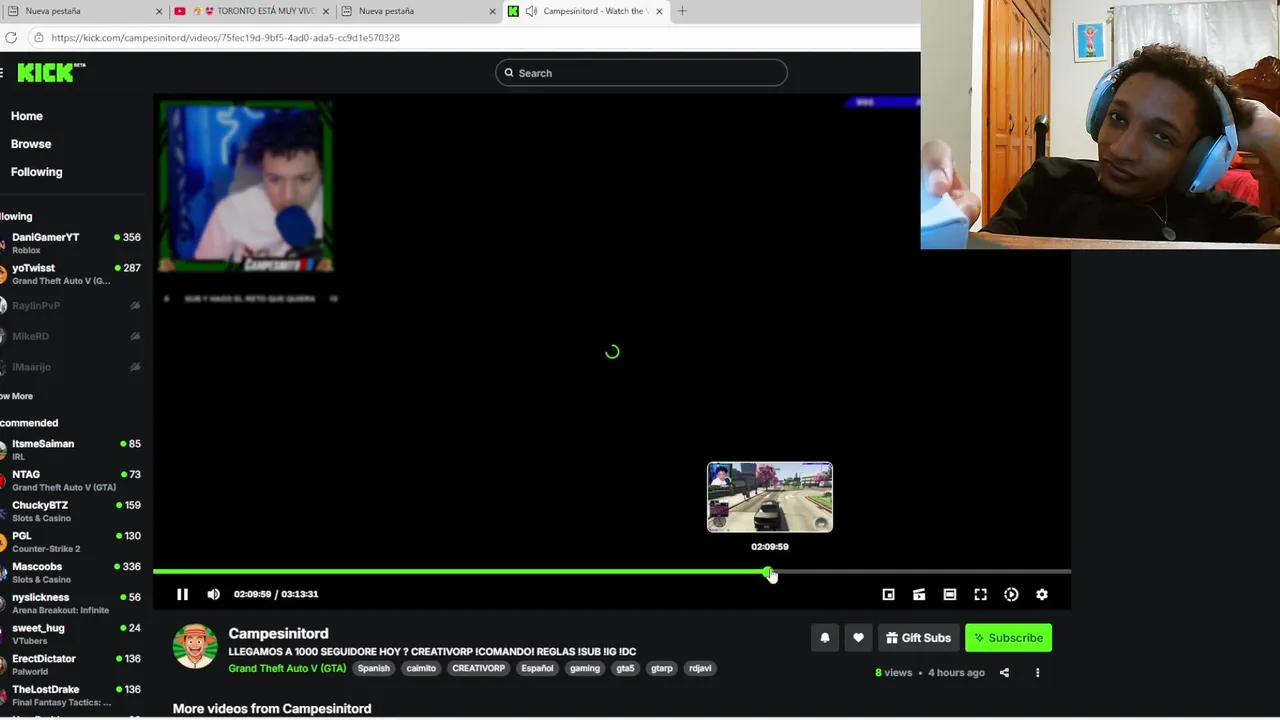1280x720 pixels.
Task: Select the rdjavi tag
Action: [700, 668]
